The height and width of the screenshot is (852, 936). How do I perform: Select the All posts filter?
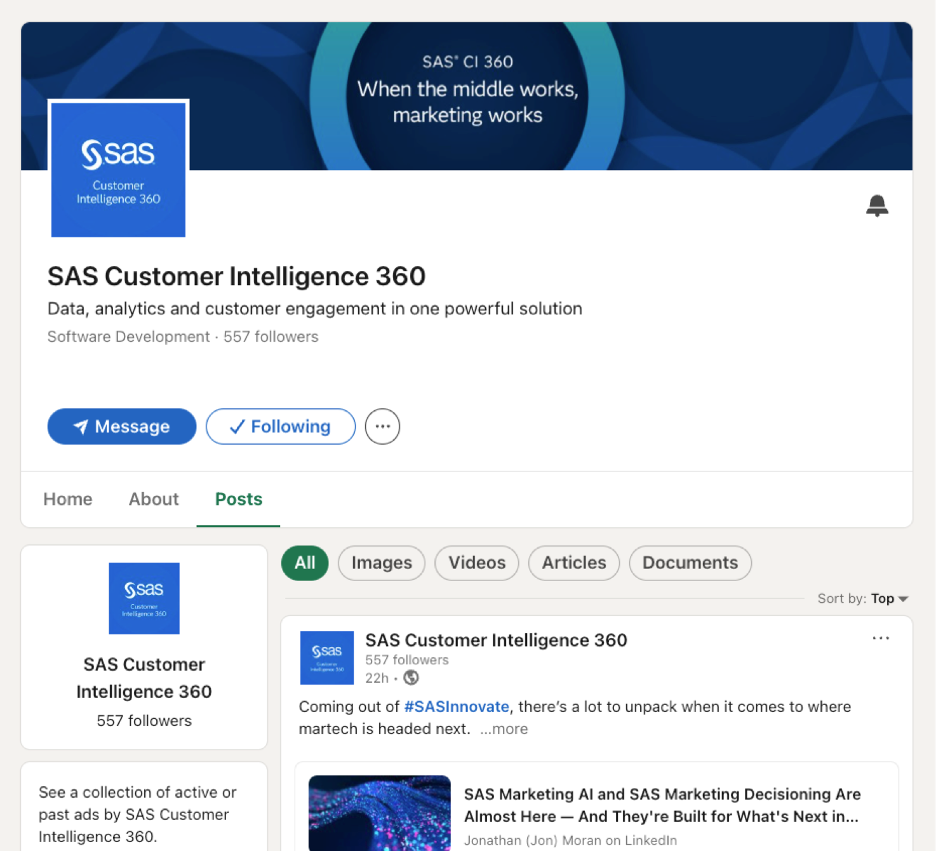304,562
